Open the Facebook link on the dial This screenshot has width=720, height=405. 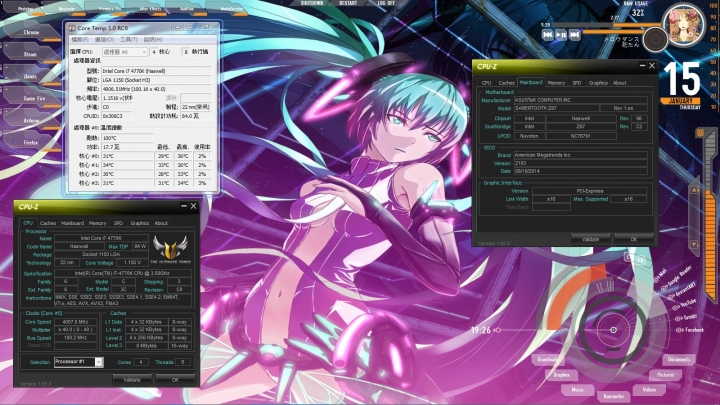coord(691,330)
